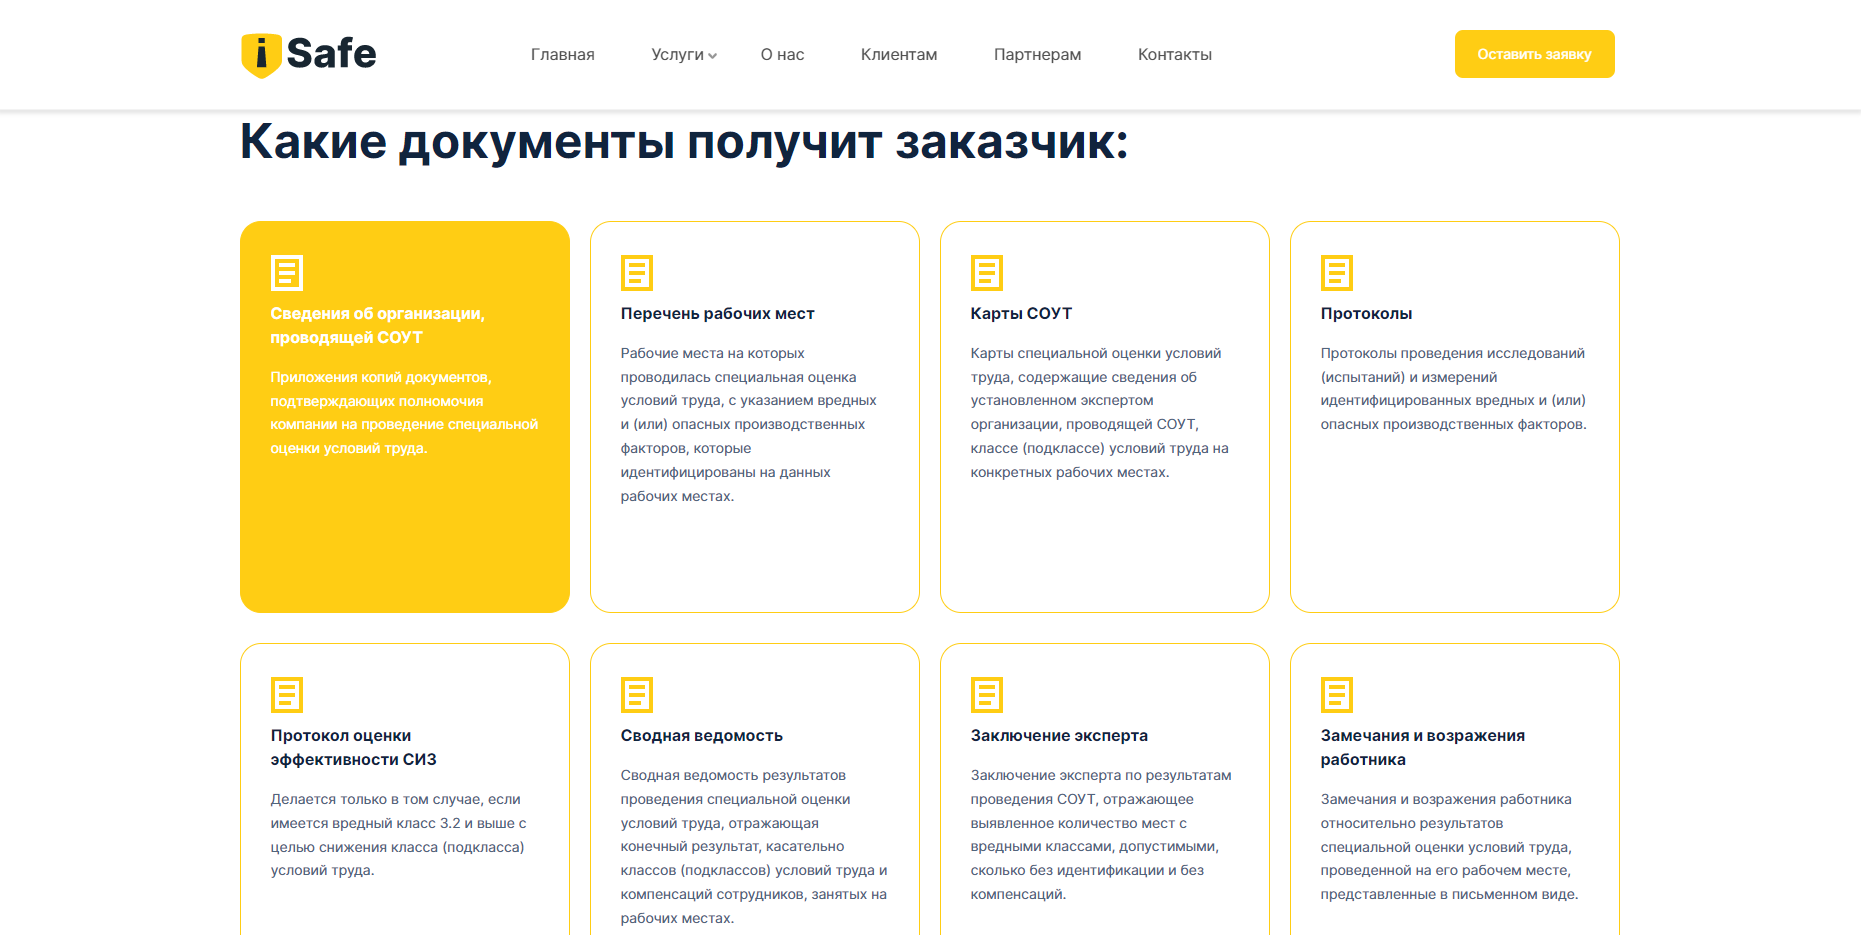The width and height of the screenshot is (1861, 935).
Task: Click document icon above Заключение эксперта
Action: [x=987, y=695]
